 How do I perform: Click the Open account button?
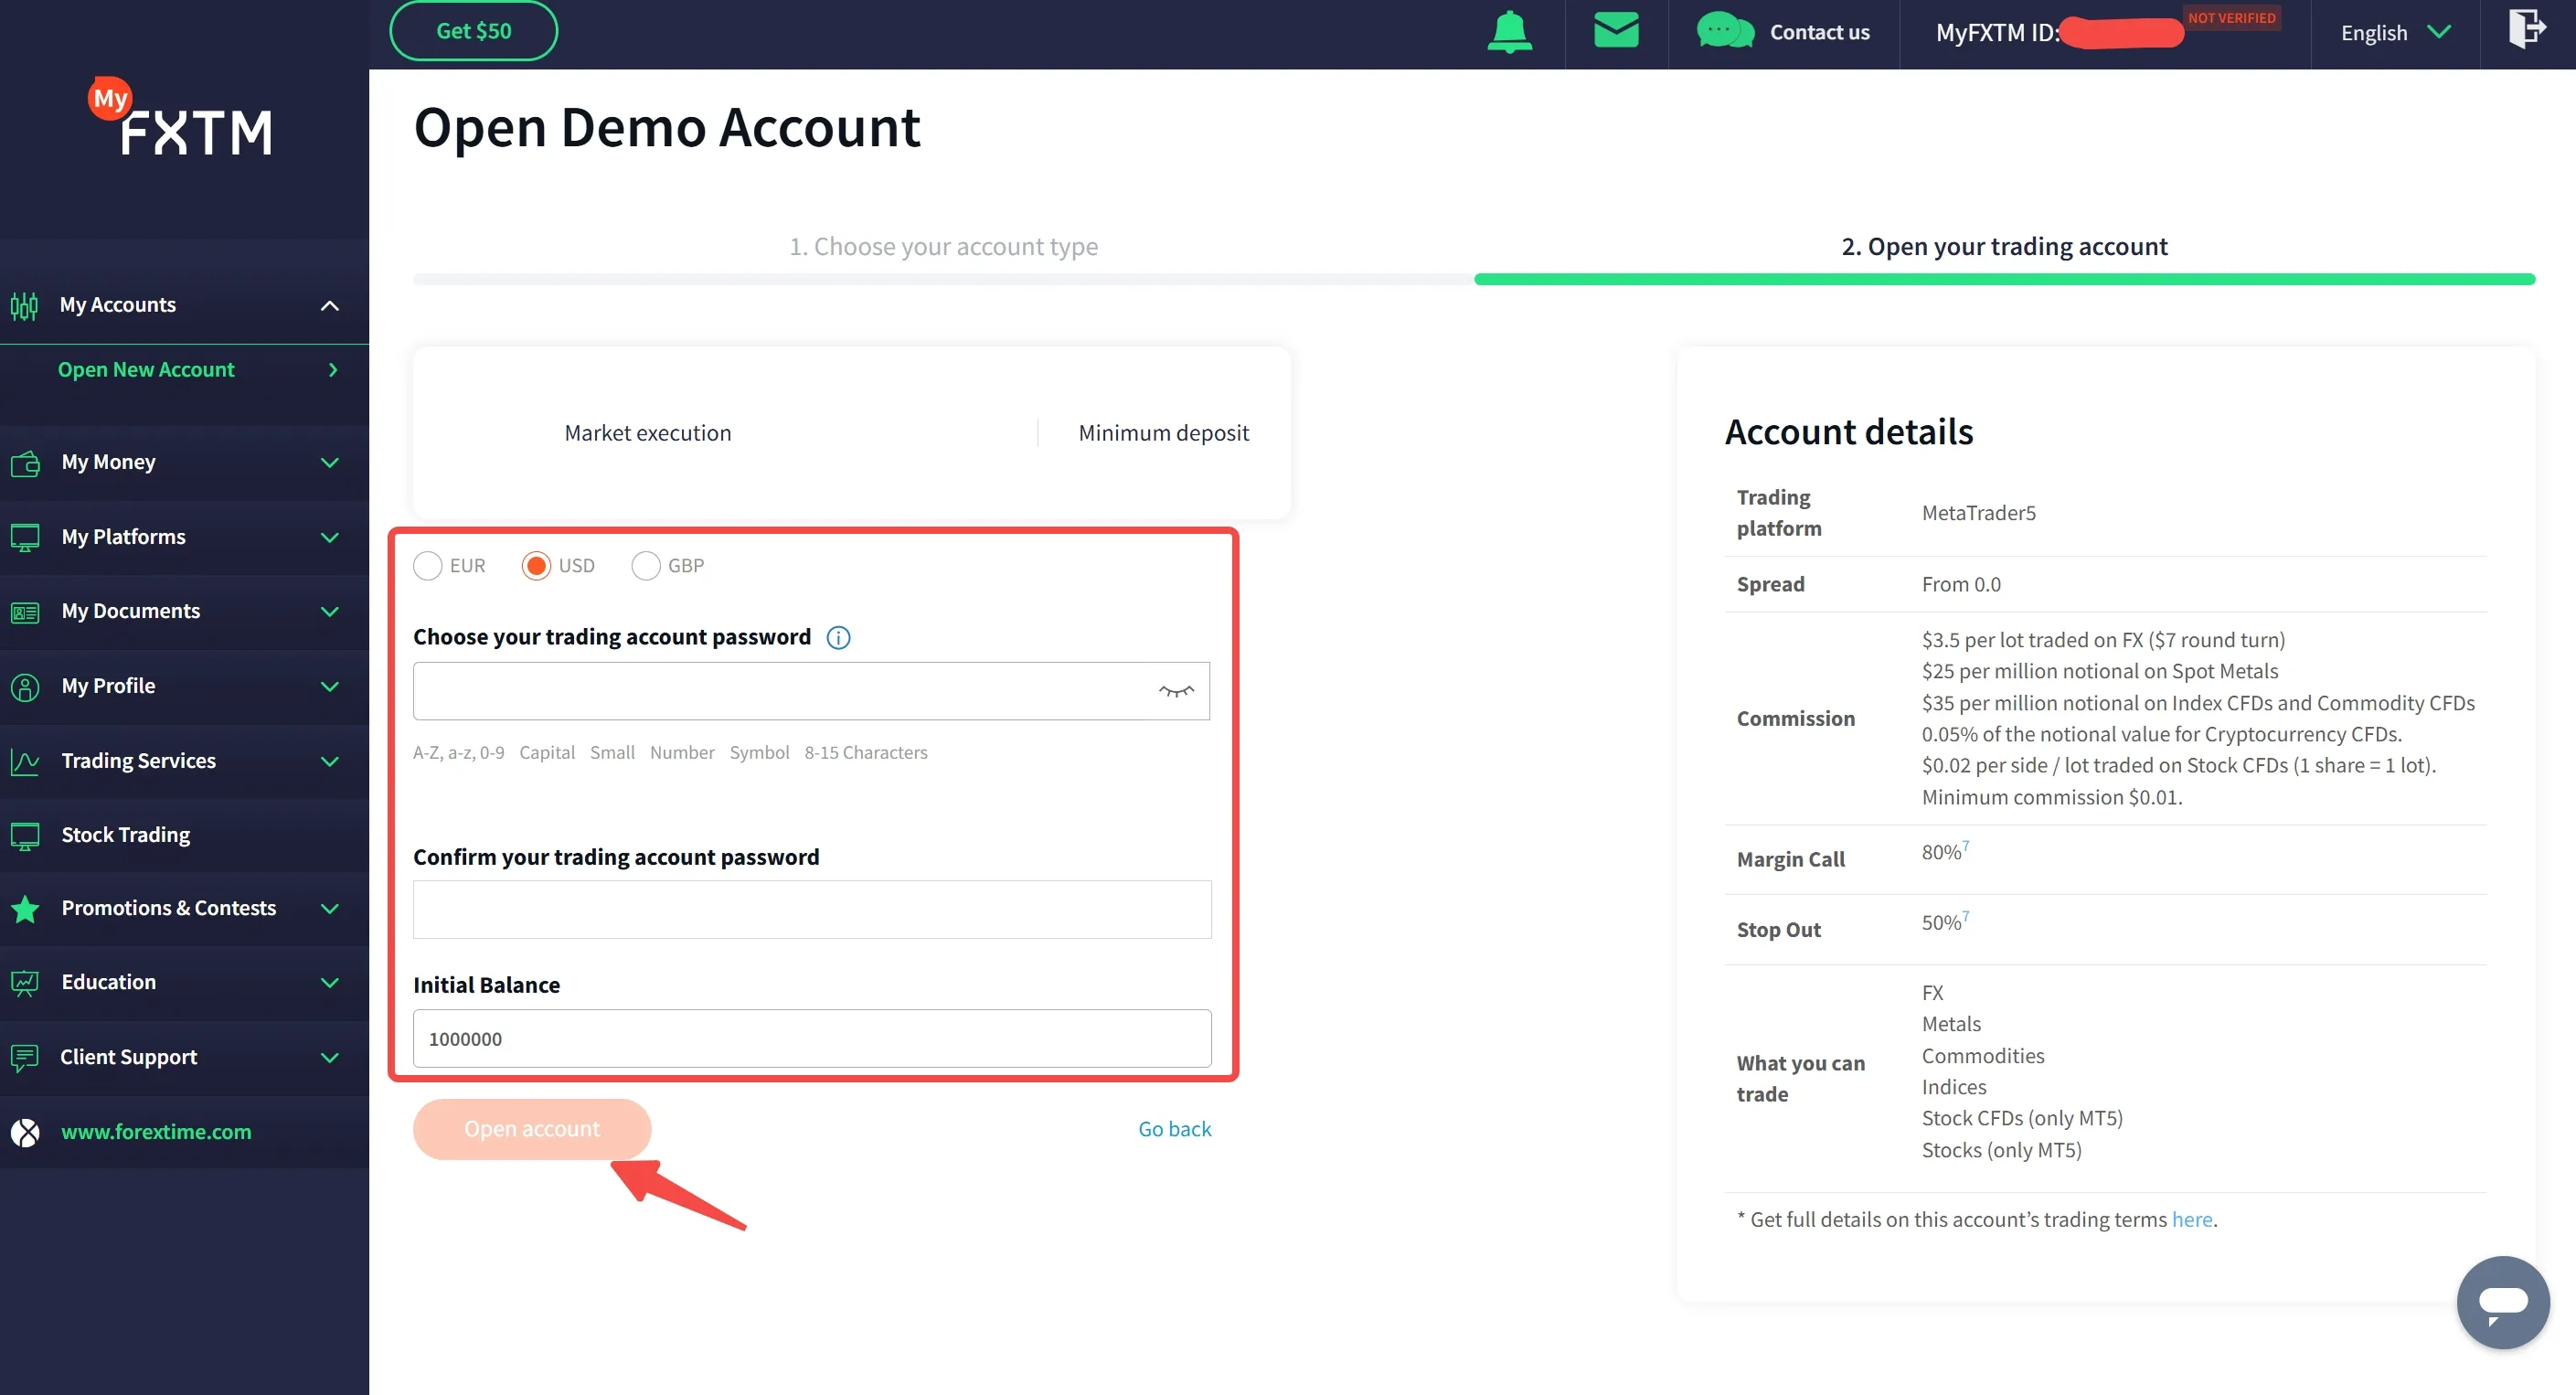(532, 1129)
